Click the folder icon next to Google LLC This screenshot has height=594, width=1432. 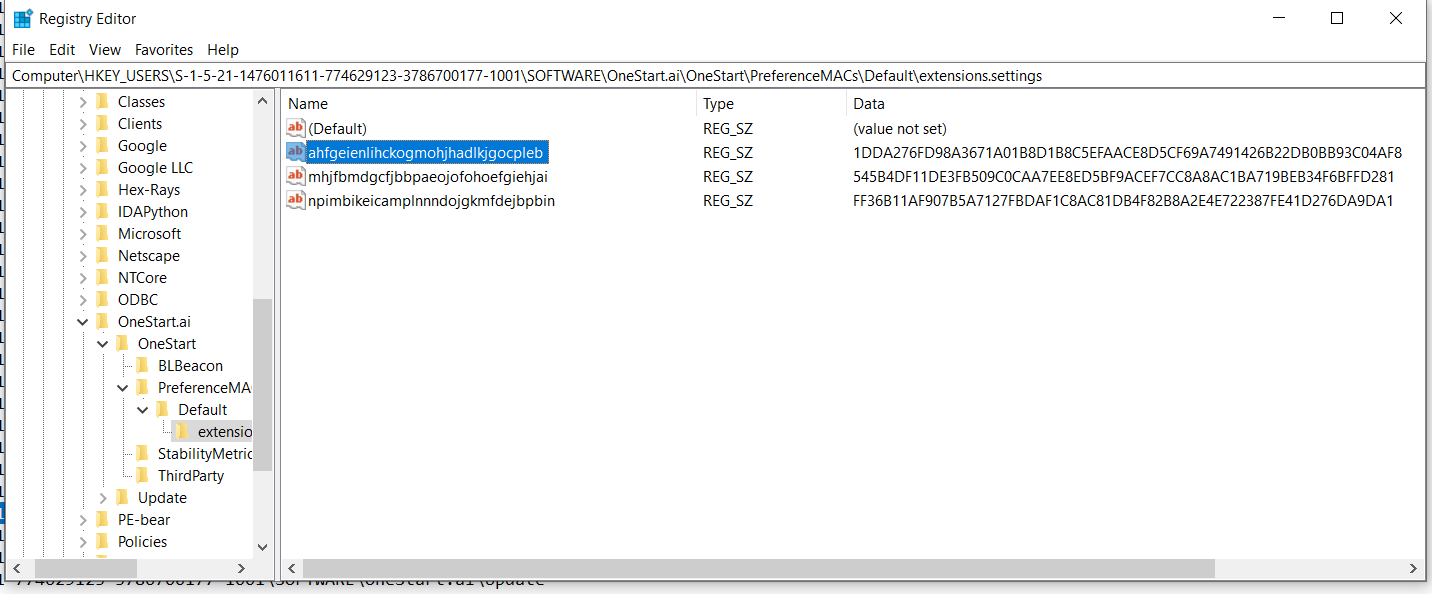[102, 167]
